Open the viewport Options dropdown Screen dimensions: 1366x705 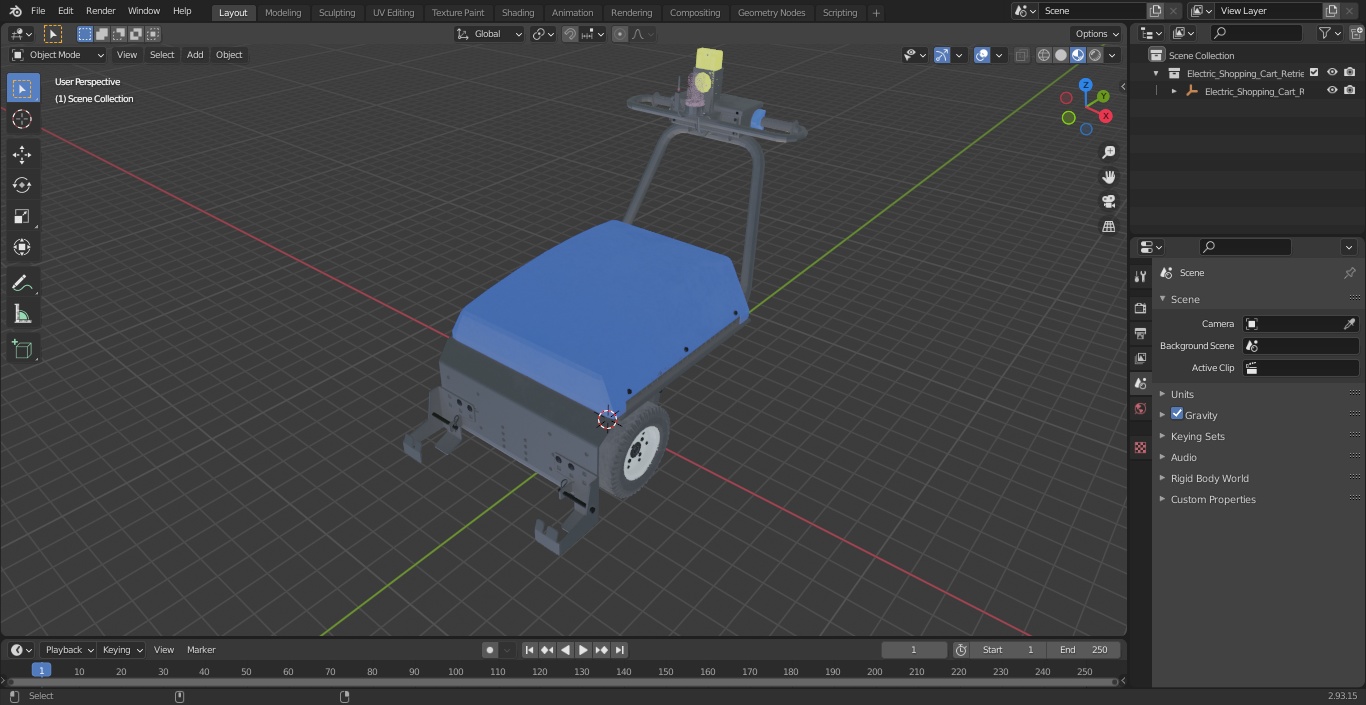tap(1097, 34)
